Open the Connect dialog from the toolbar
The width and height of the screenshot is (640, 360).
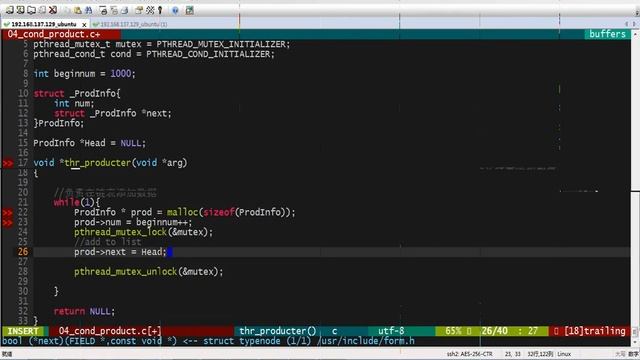9,10
